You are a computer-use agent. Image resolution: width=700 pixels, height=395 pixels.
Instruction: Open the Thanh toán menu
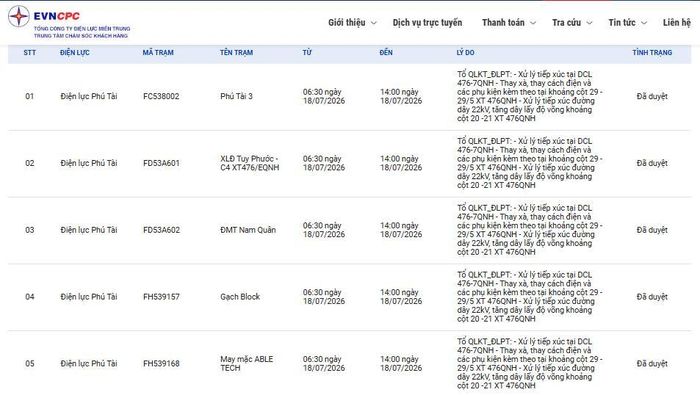pos(503,22)
